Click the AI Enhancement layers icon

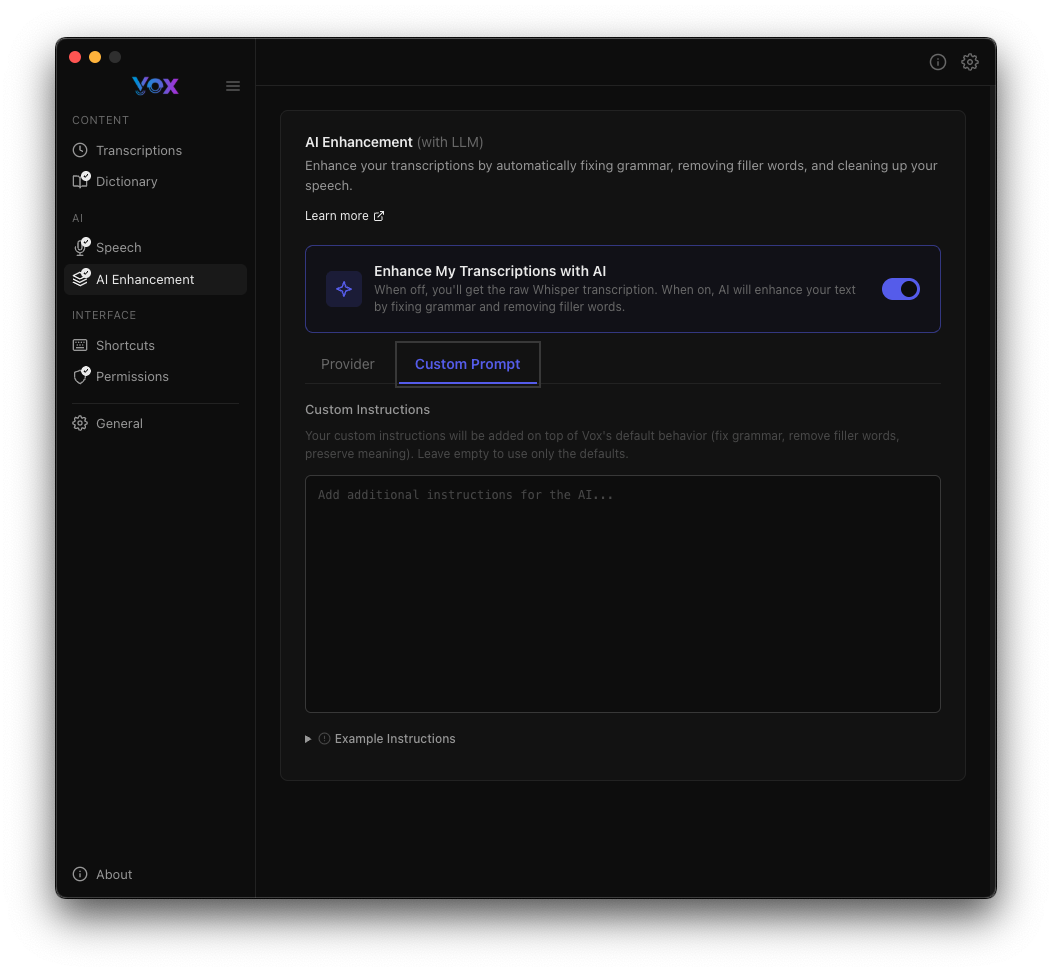tap(80, 279)
